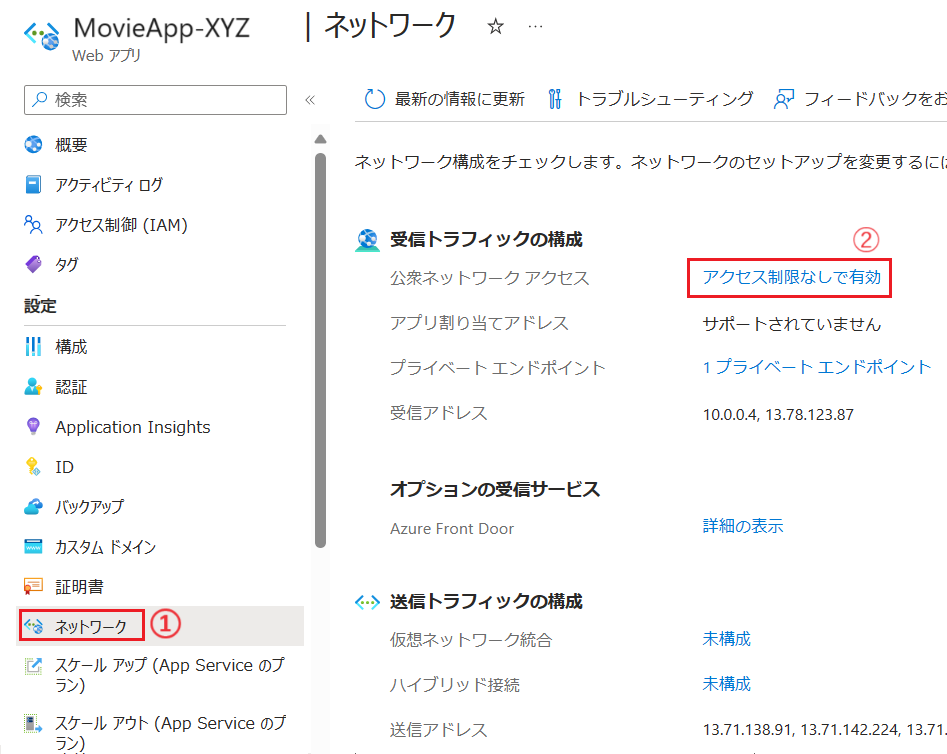Open アクセス制限なしで有効 link
947x754 pixels.
click(x=791, y=277)
